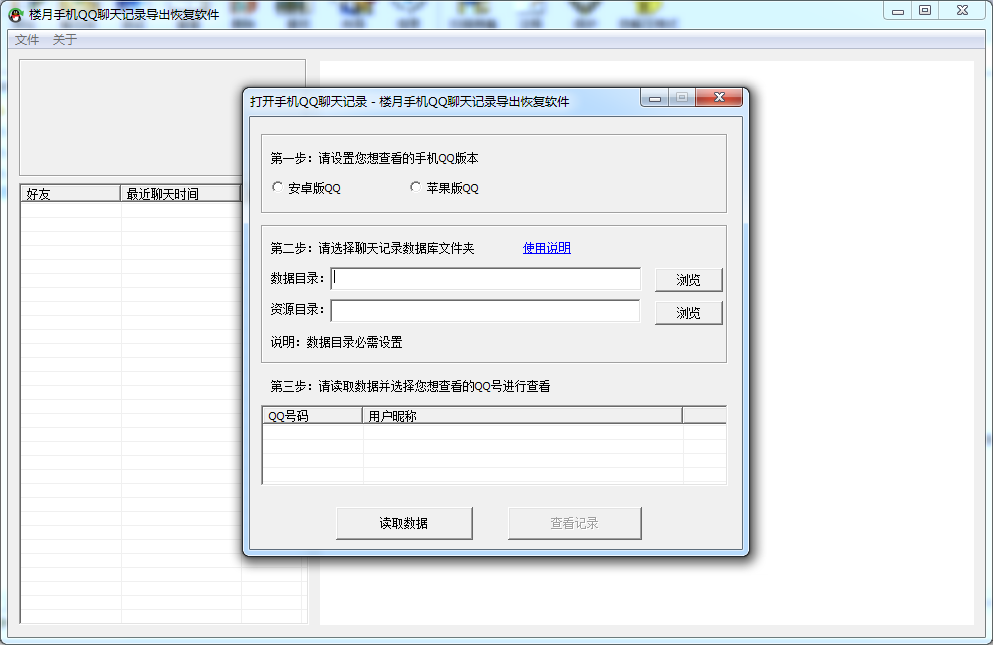Image resolution: width=993 pixels, height=645 pixels.
Task: Focus the 数据目录 input field
Action: (486, 278)
